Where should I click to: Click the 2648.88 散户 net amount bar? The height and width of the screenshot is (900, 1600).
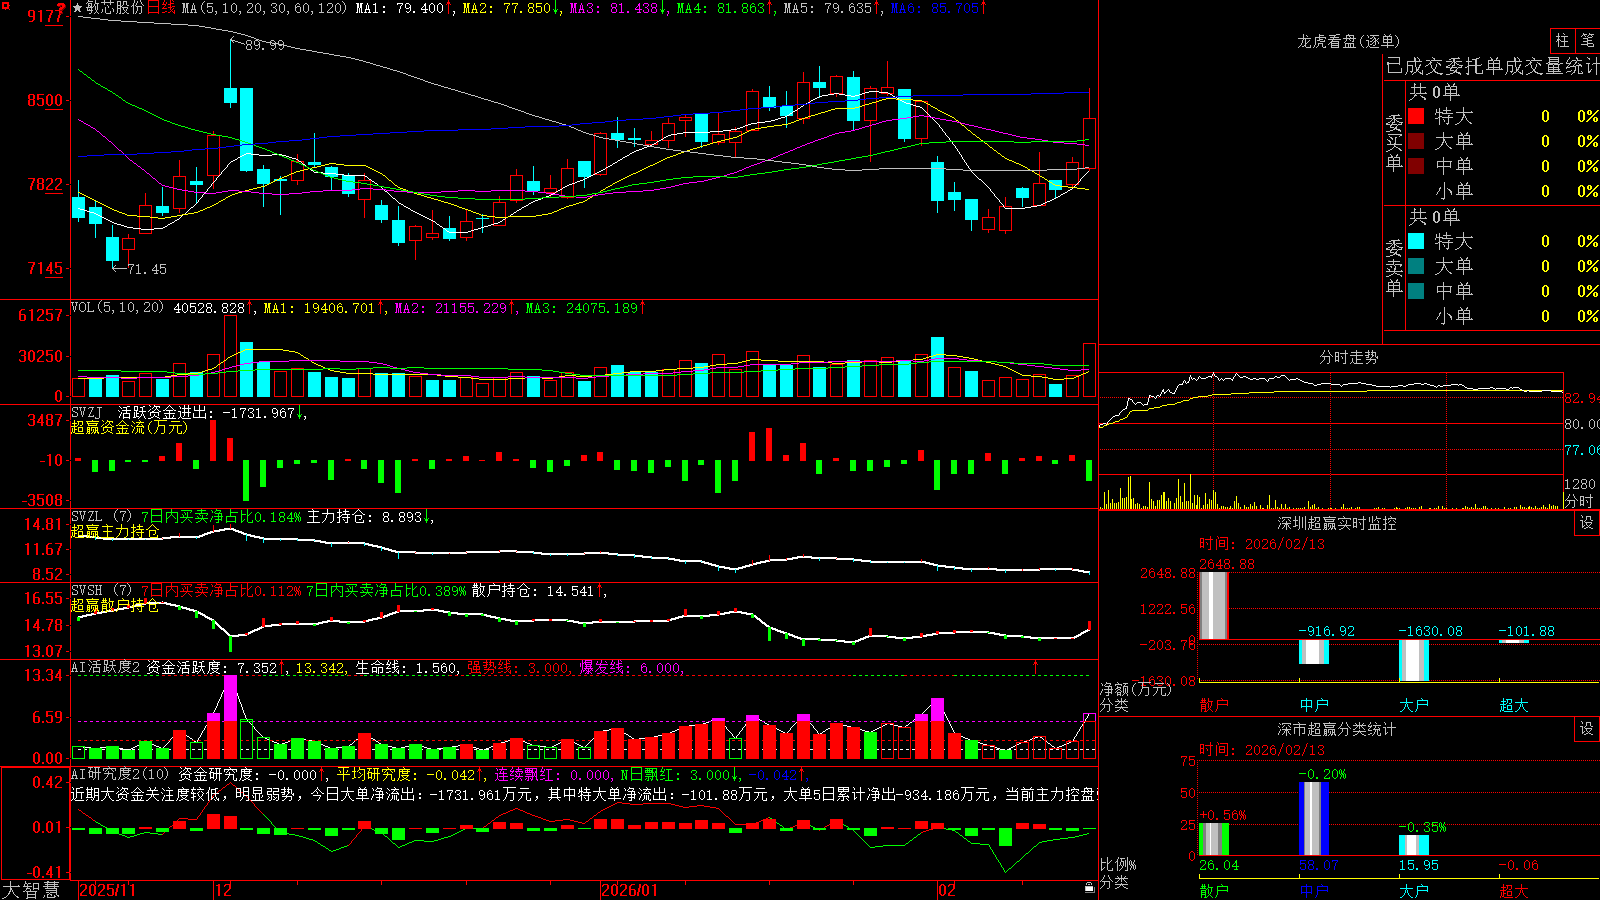coord(1213,606)
